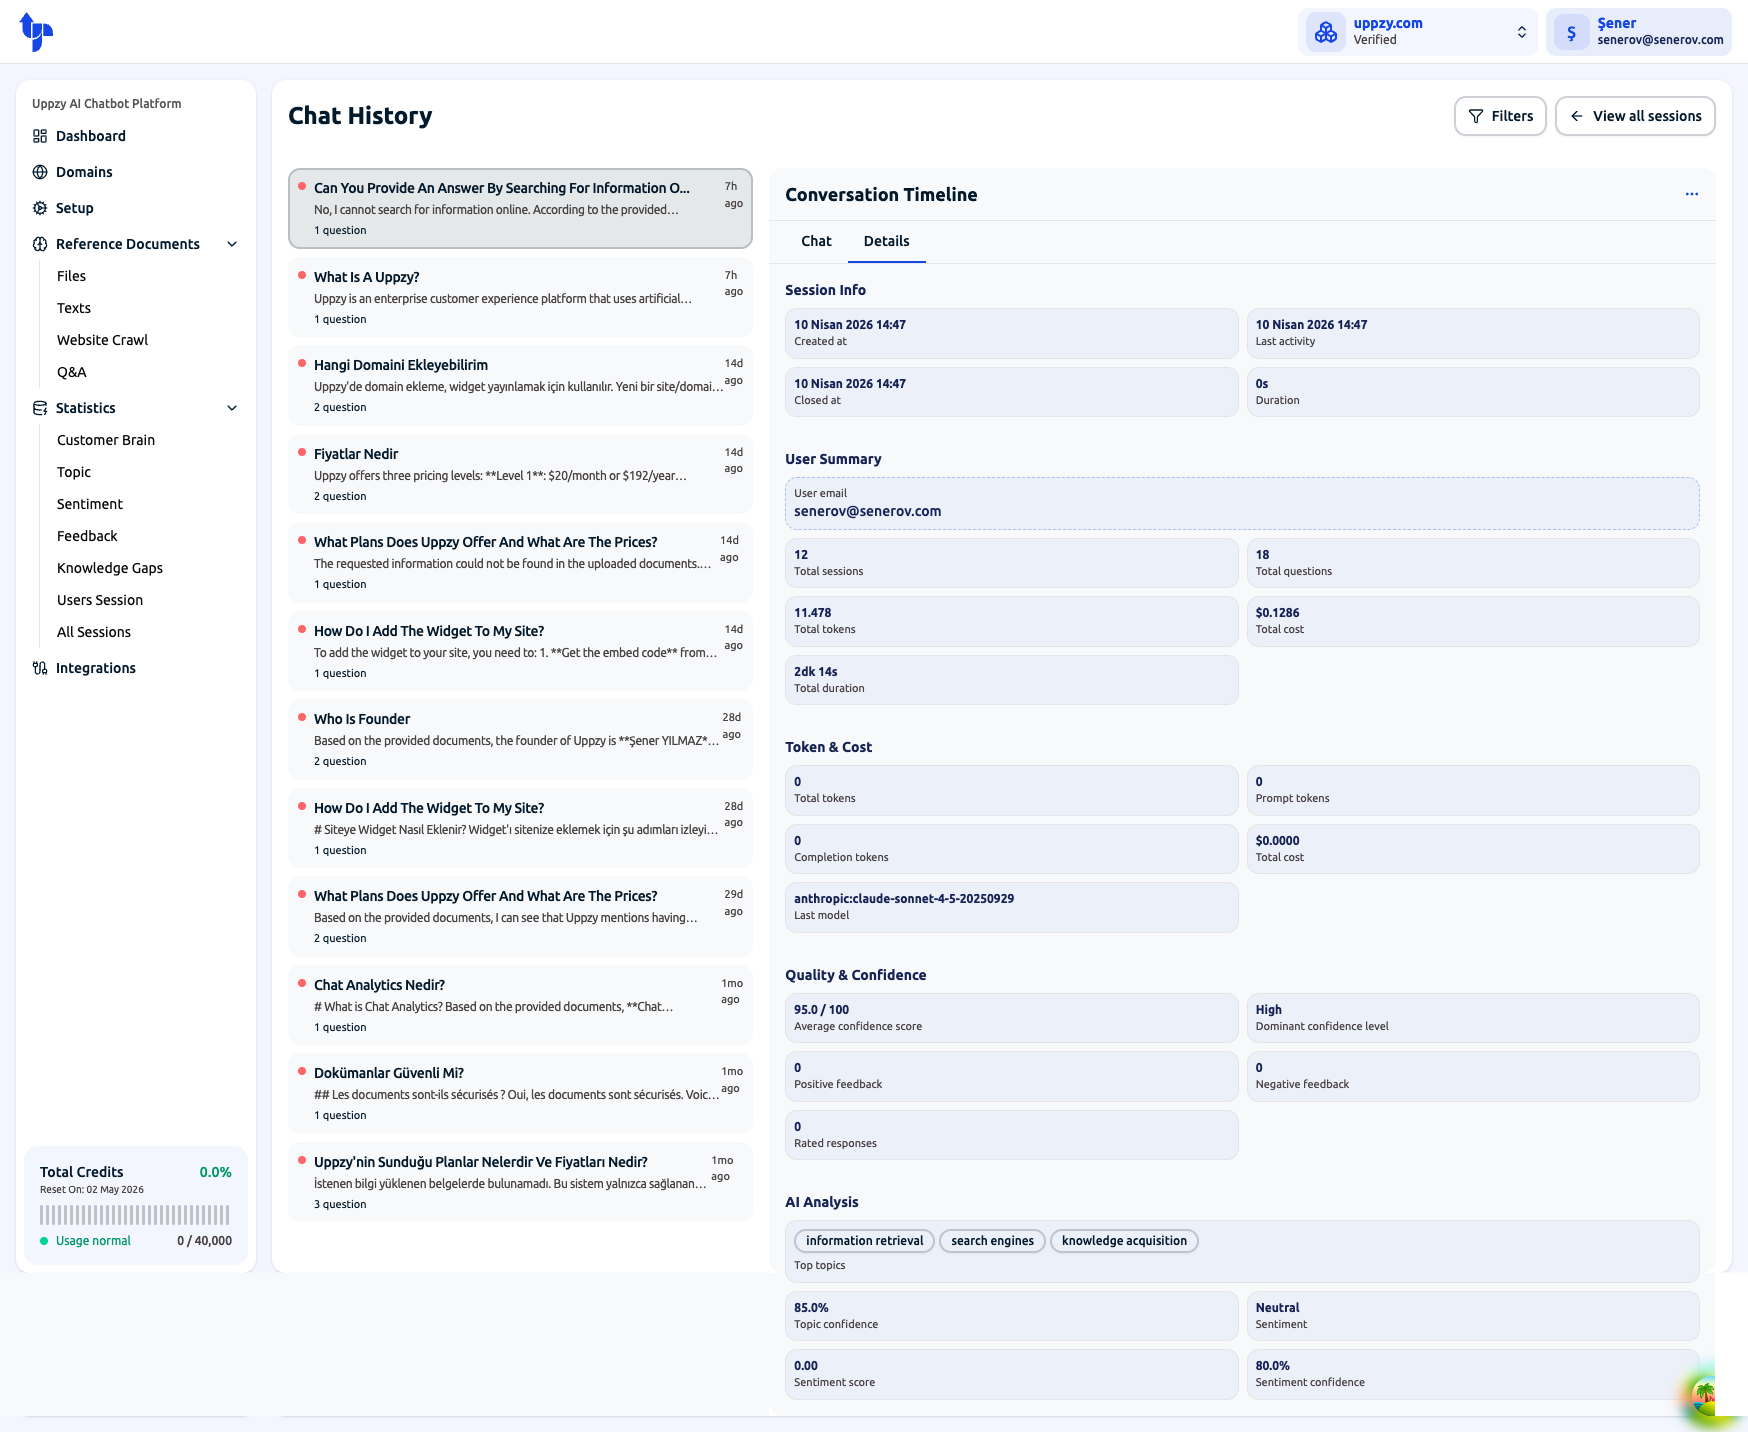Image resolution: width=1748 pixels, height=1432 pixels.
Task: Go to Feedback statistics
Action: point(87,536)
